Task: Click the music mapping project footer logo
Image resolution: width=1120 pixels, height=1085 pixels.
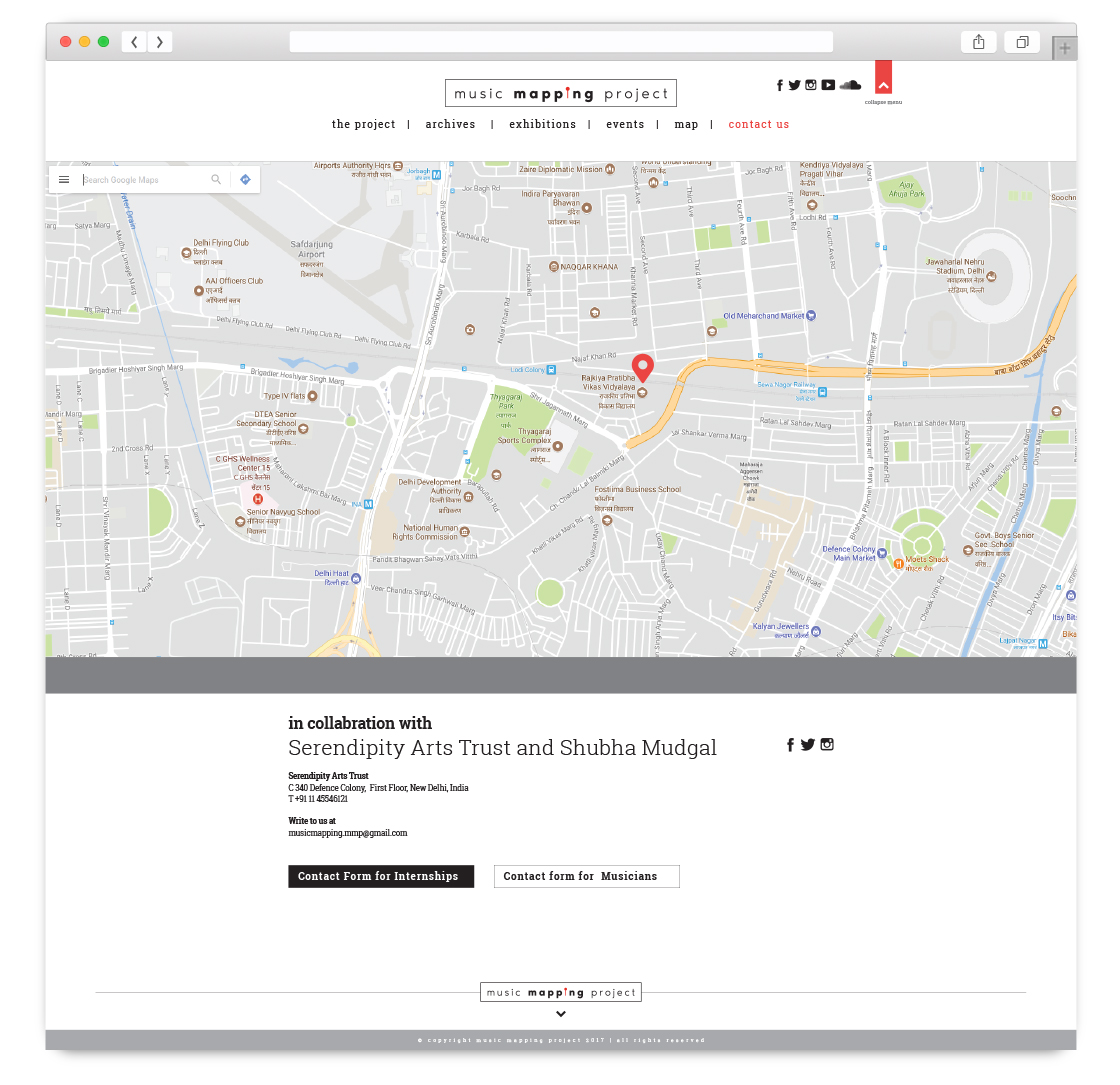Action: click(x=561, y=992)
